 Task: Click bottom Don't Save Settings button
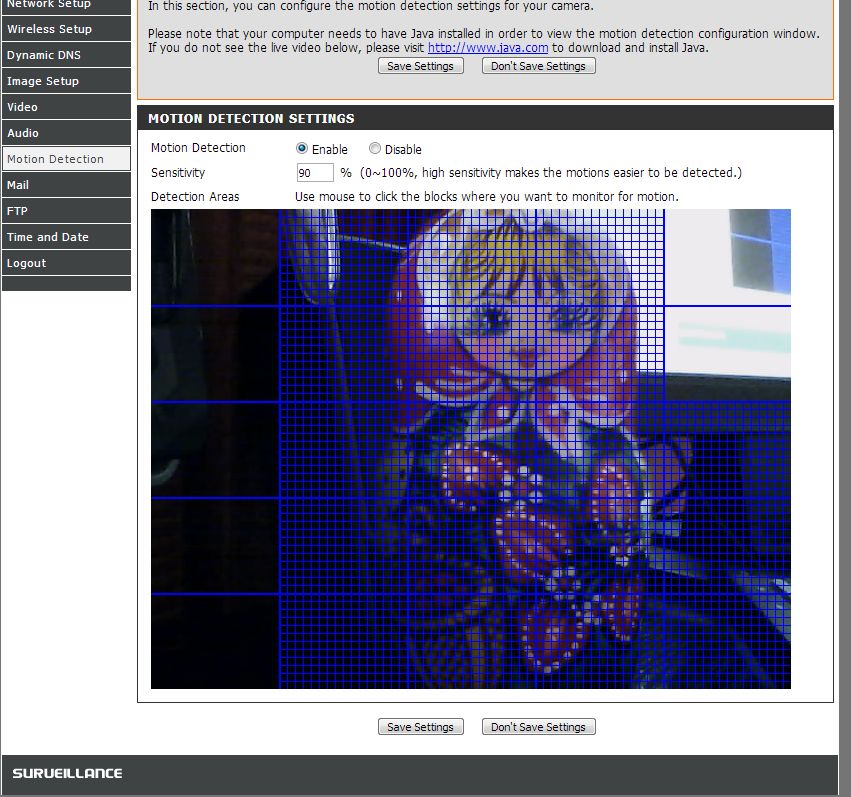(x=538, y=726)
